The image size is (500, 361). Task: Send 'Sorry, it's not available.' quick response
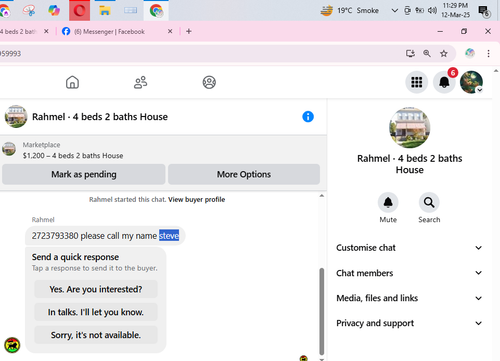coord(96,335)
